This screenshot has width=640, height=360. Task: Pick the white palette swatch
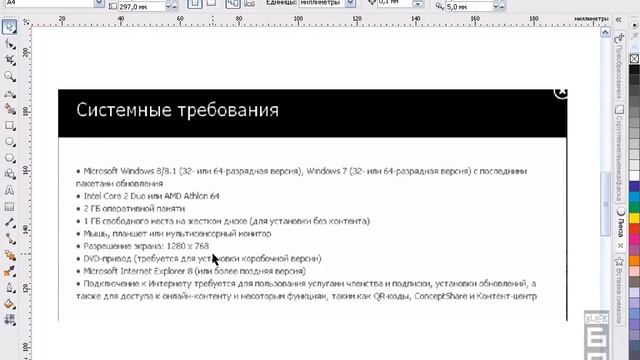coord(634,176)
